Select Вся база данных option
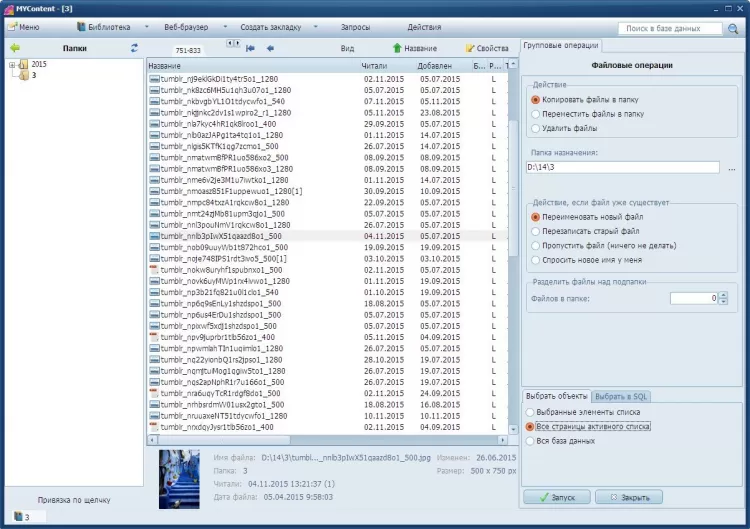Viewport: 750px width, 529px height. [x=560, y=441]
